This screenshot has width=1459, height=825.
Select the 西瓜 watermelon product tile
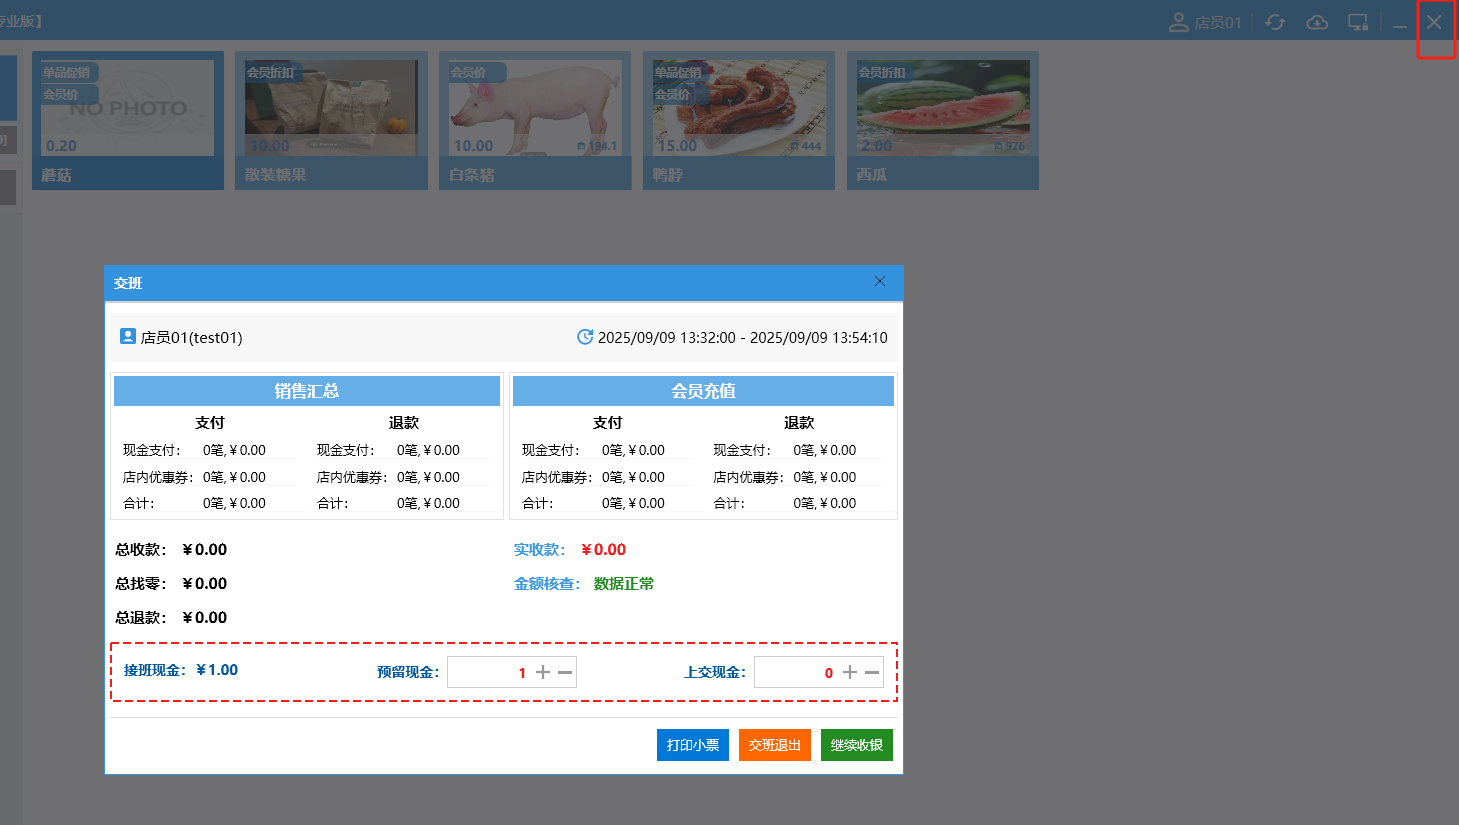pos(942,120)
